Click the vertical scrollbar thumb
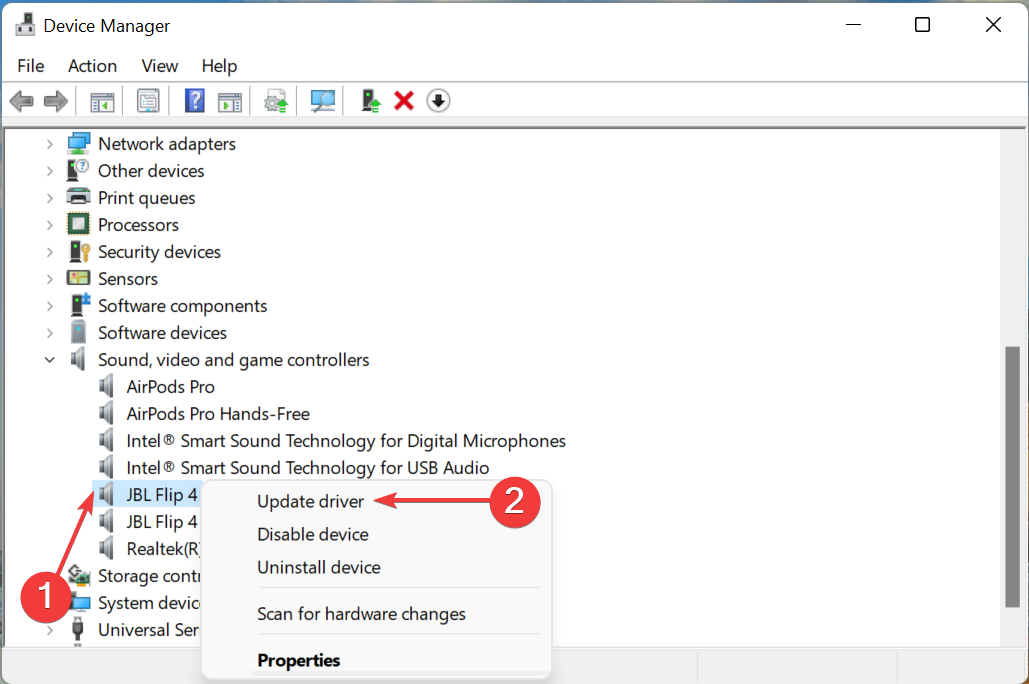Viewport: 1029px width, 684px height. (1012, 475)
